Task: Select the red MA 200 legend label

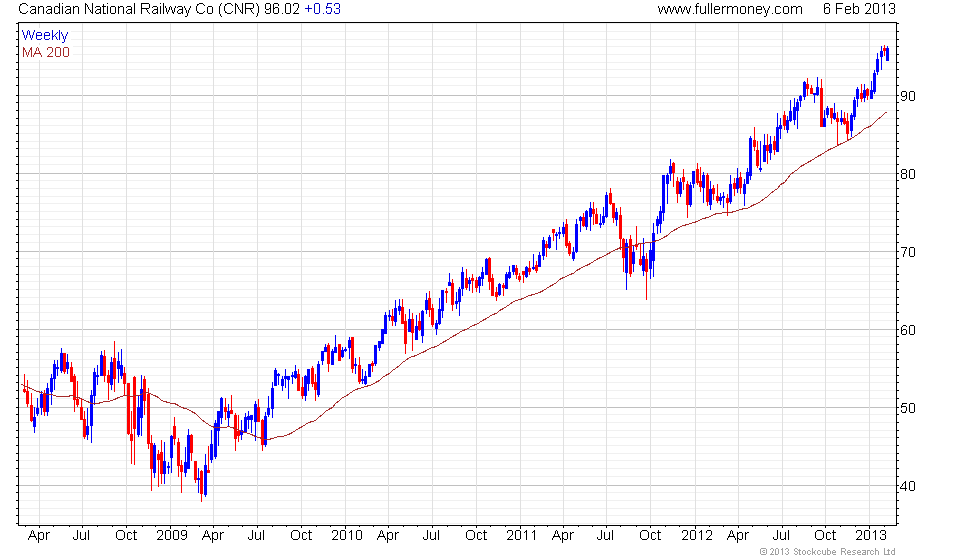Action: 46,52
